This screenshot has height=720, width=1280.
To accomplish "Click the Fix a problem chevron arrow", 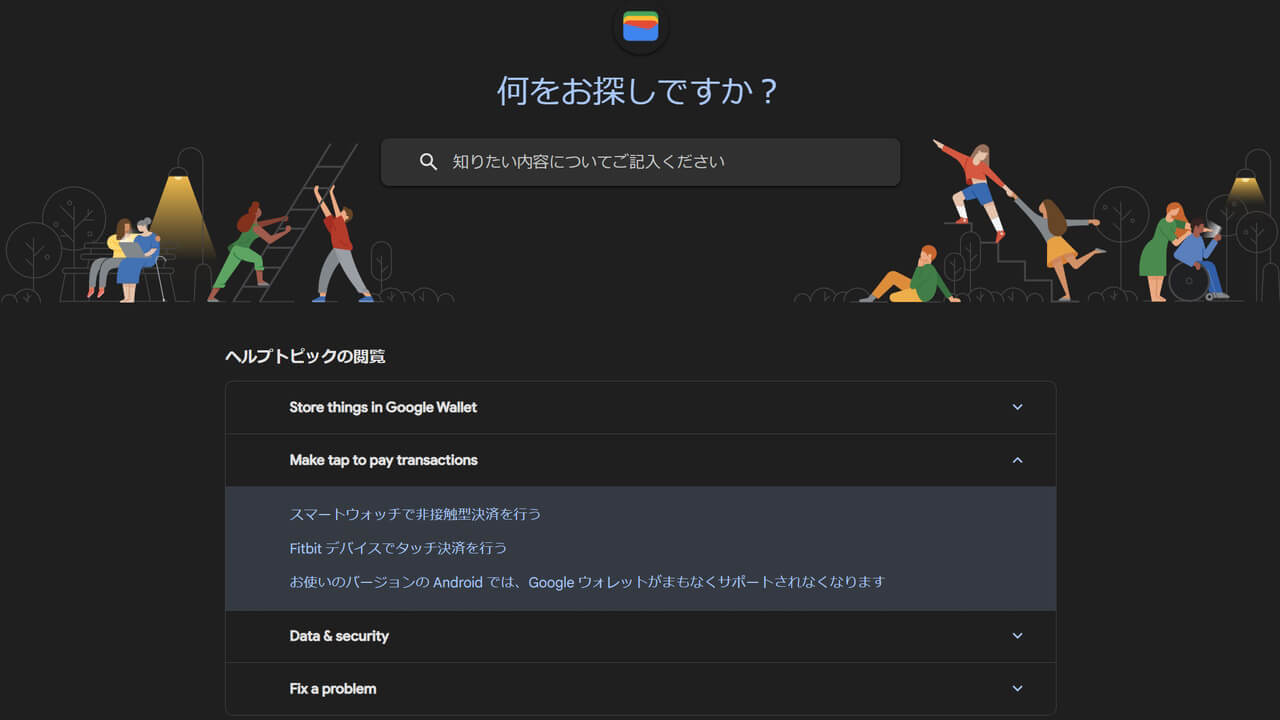I will coord(1017,688).
